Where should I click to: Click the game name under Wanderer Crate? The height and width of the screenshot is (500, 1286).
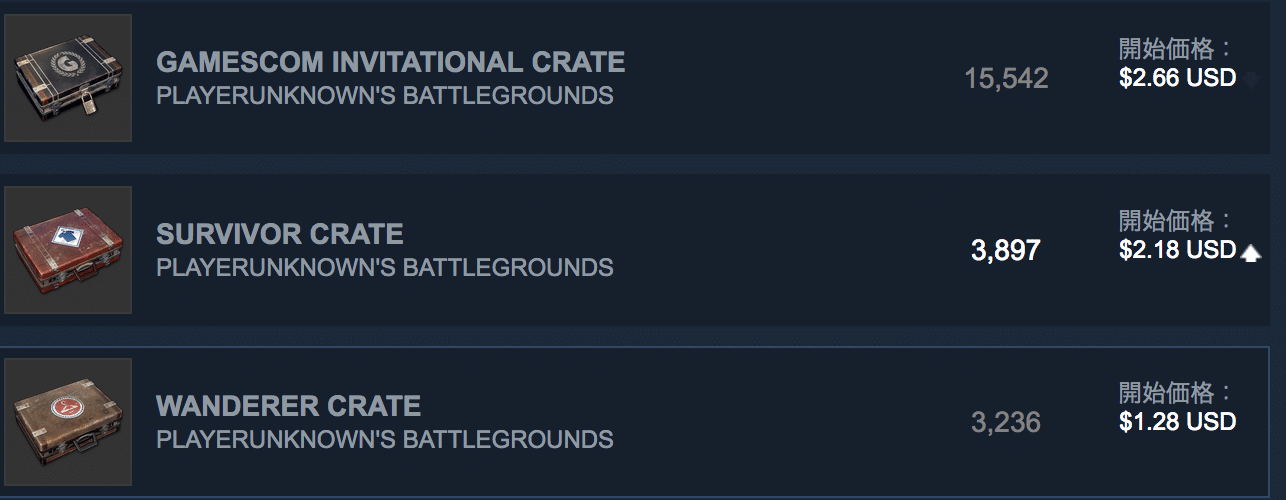[x=385, y=440]
